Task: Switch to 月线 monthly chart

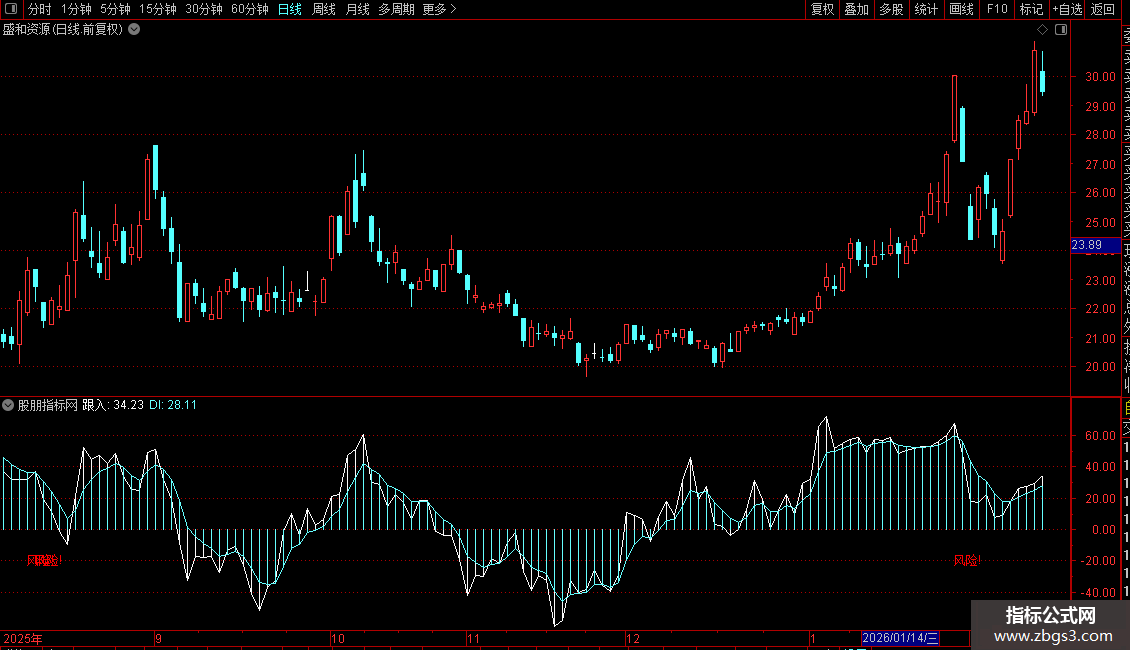Action: point(357,9)
